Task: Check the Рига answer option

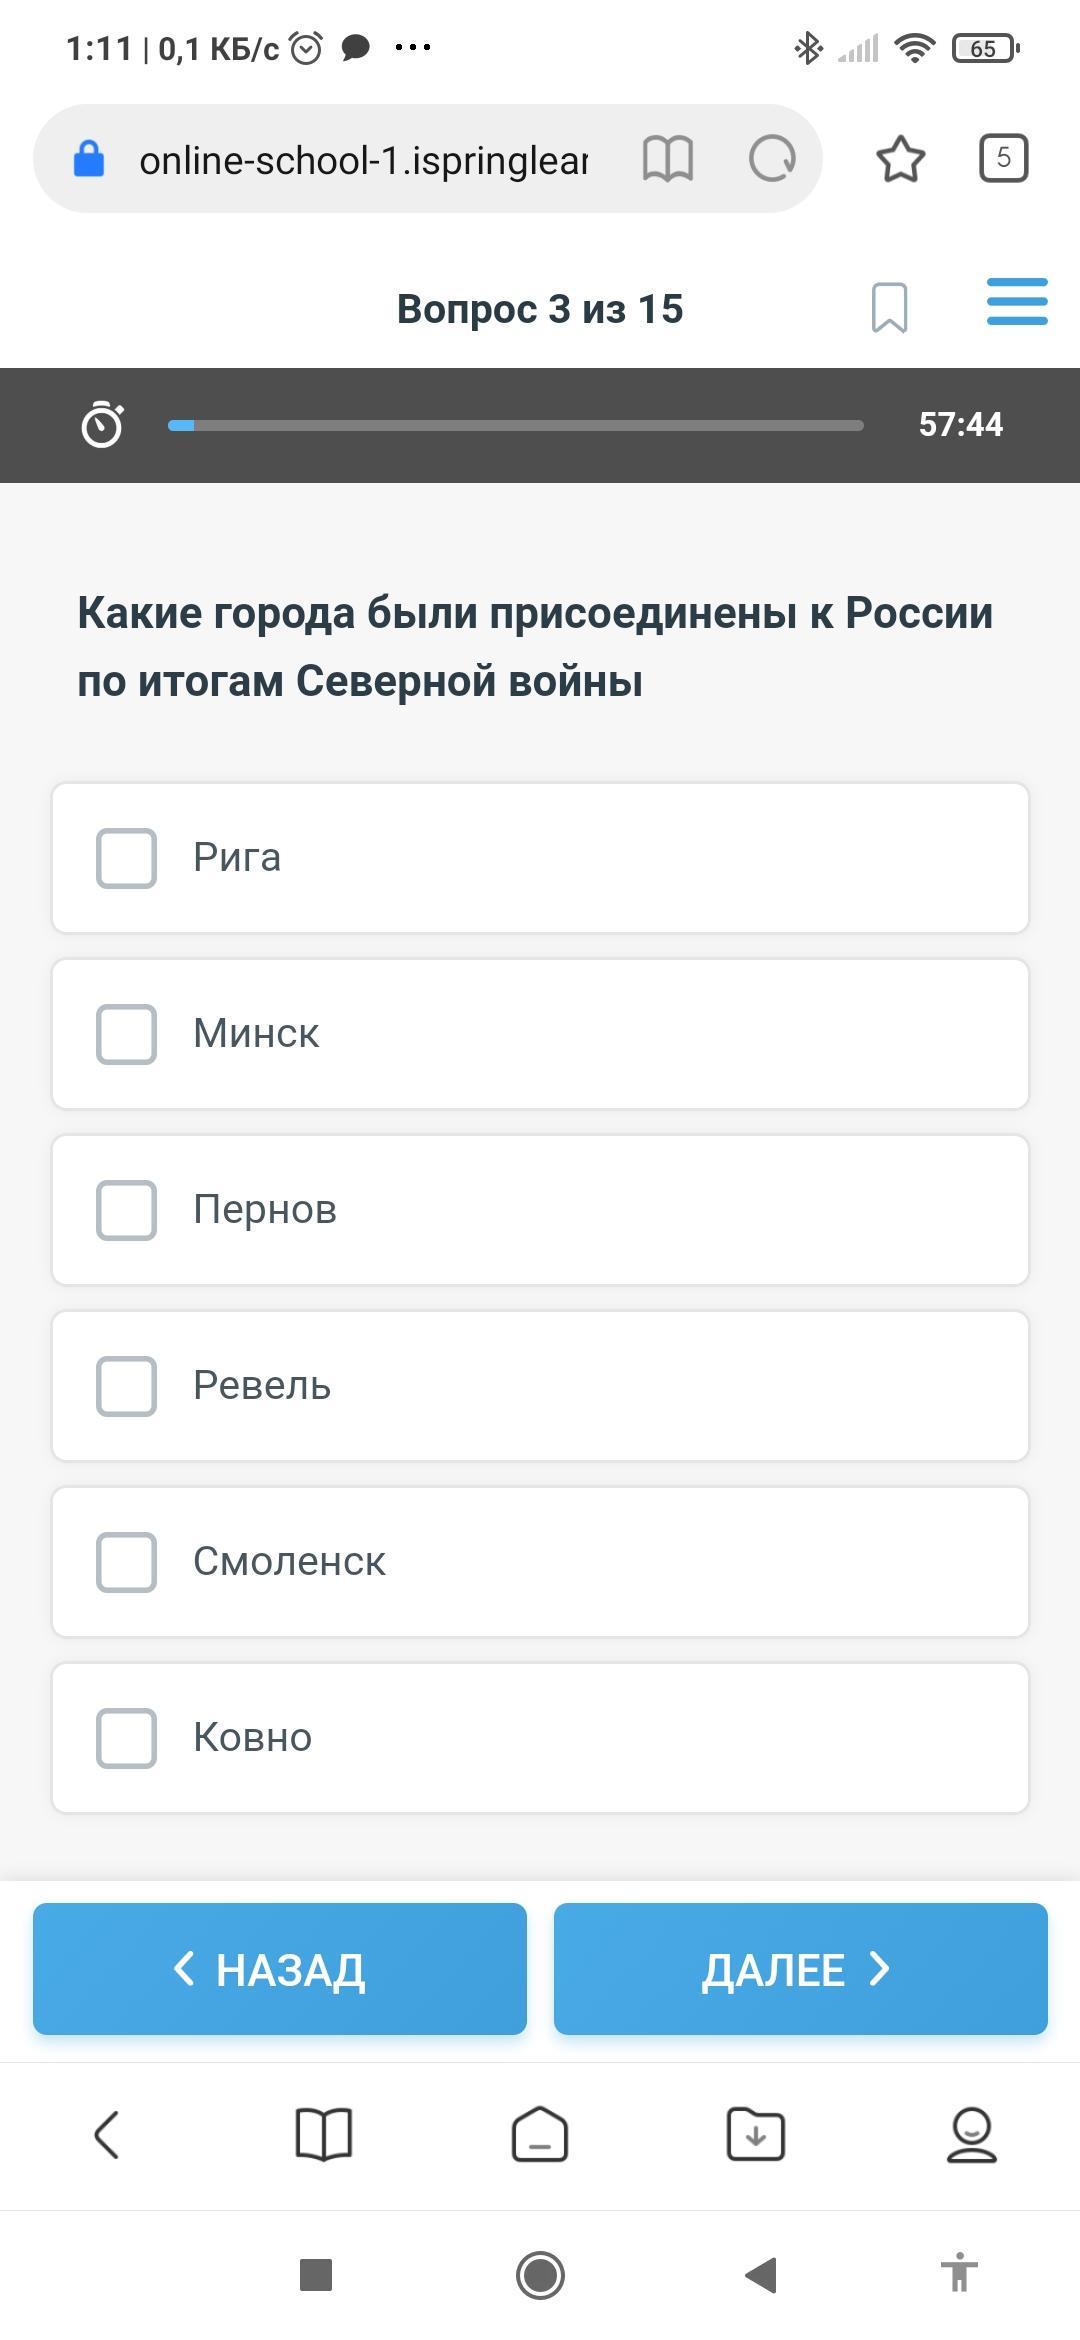Action: tap(126, 858)
